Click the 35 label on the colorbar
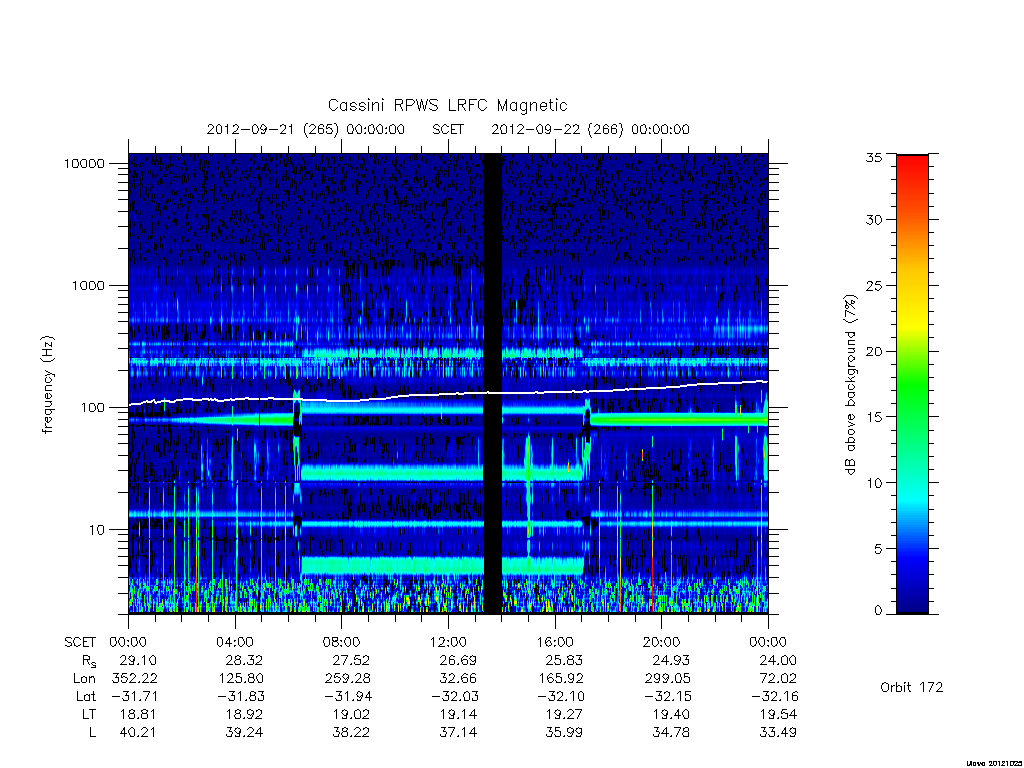1024x768 pixels. (874, 157)
